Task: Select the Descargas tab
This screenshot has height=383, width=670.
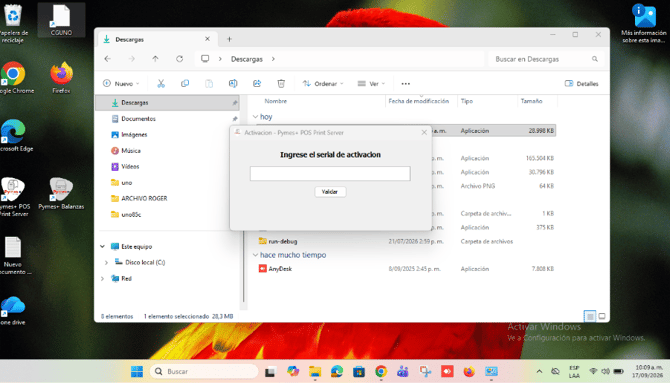Action: [x=156, y=39]
